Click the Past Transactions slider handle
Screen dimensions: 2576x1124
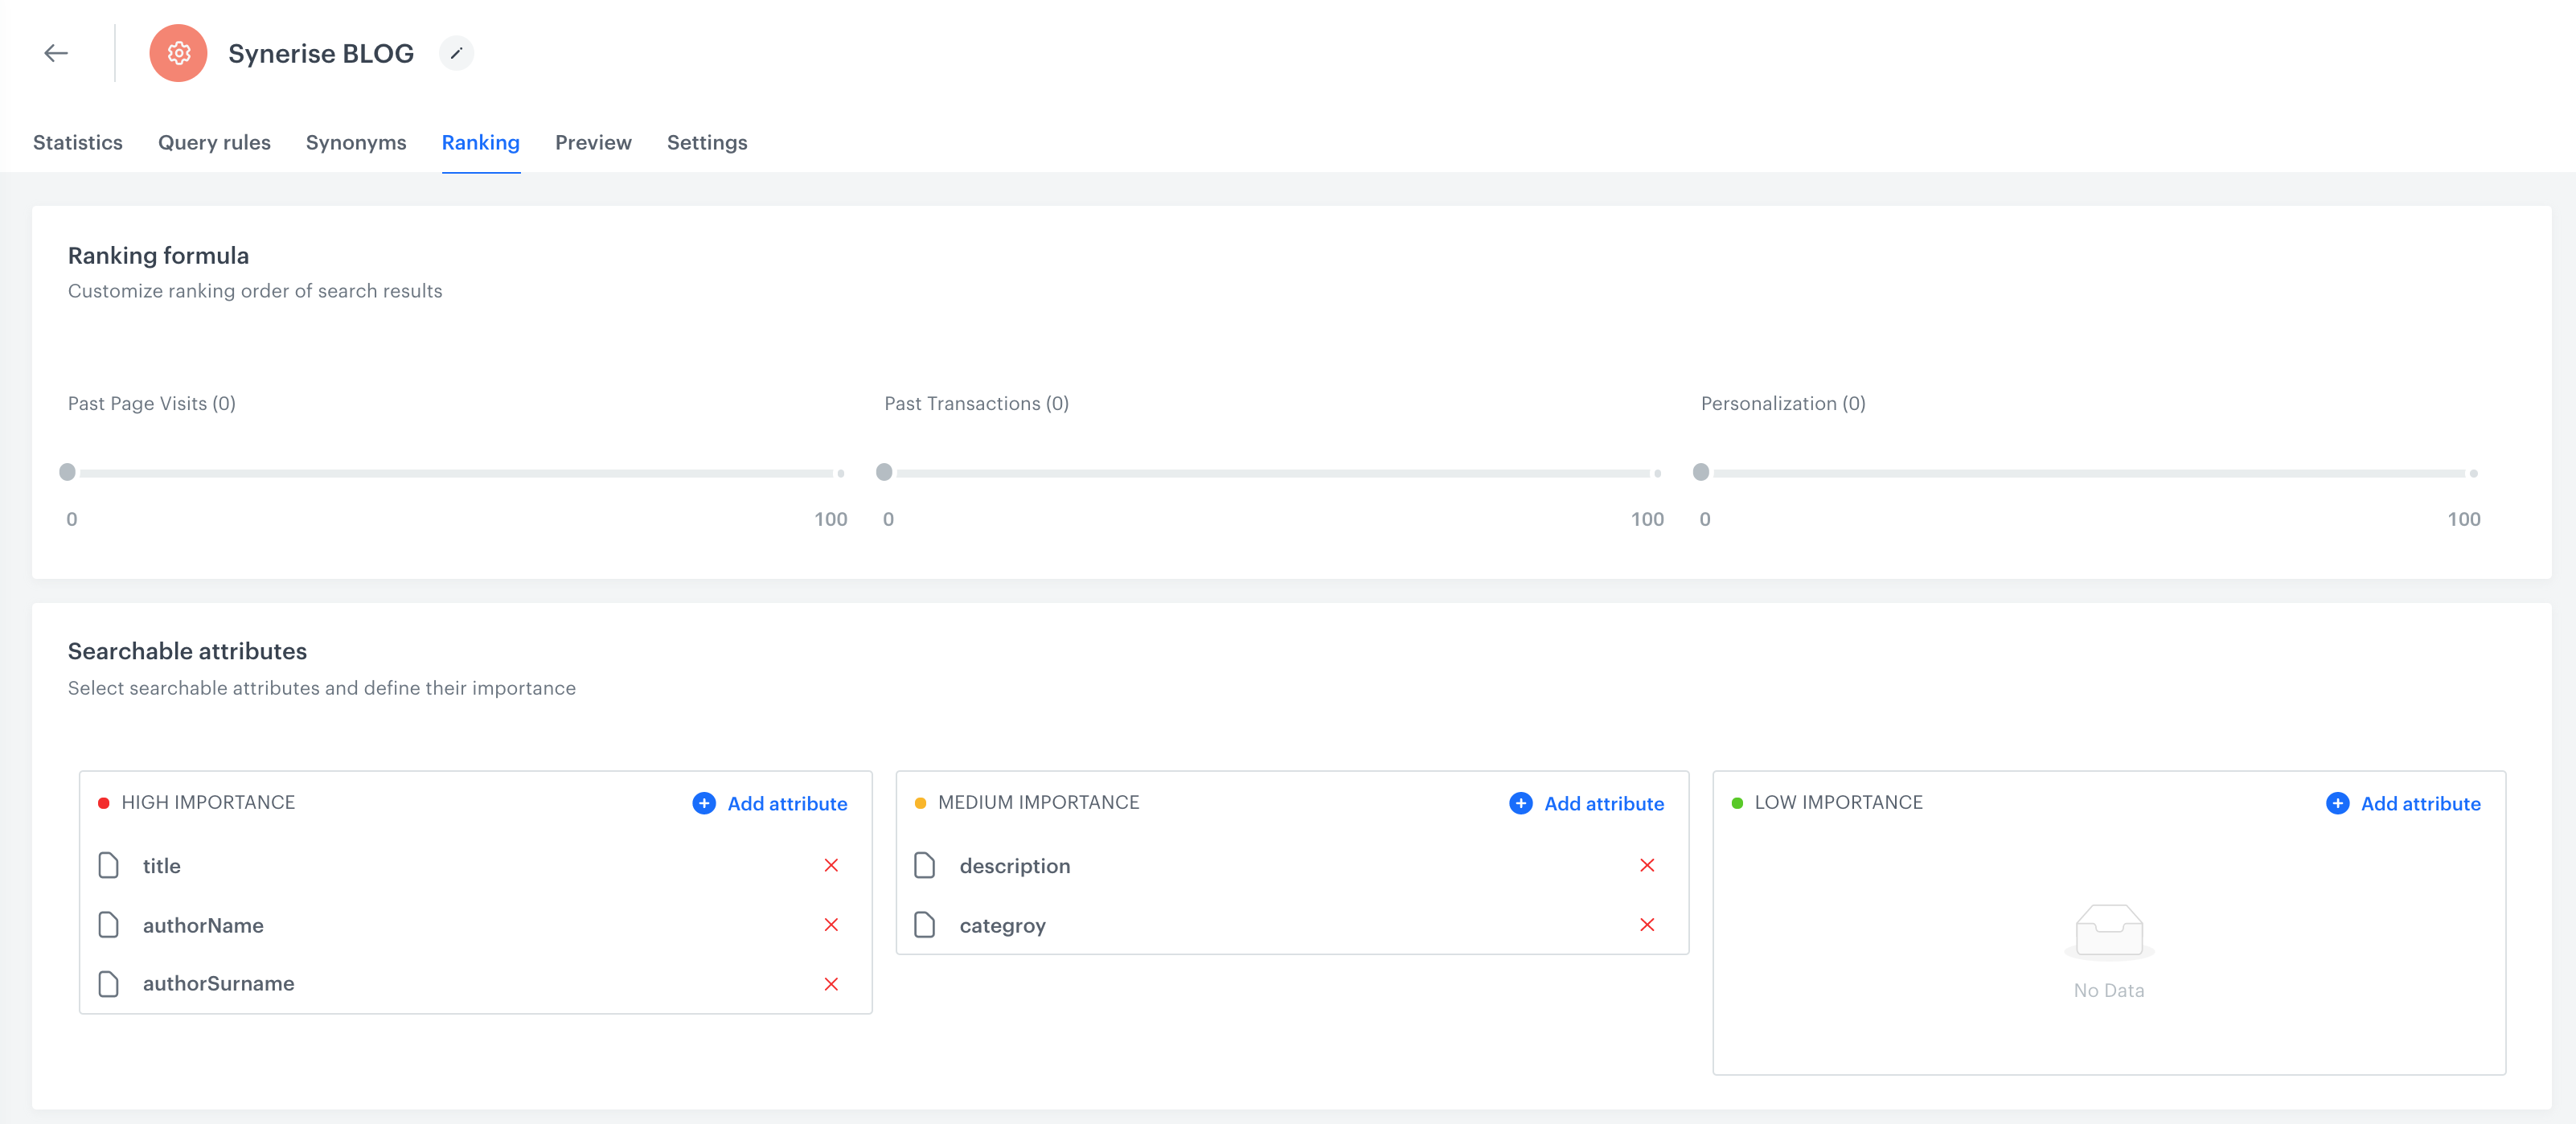coord(884,473)
